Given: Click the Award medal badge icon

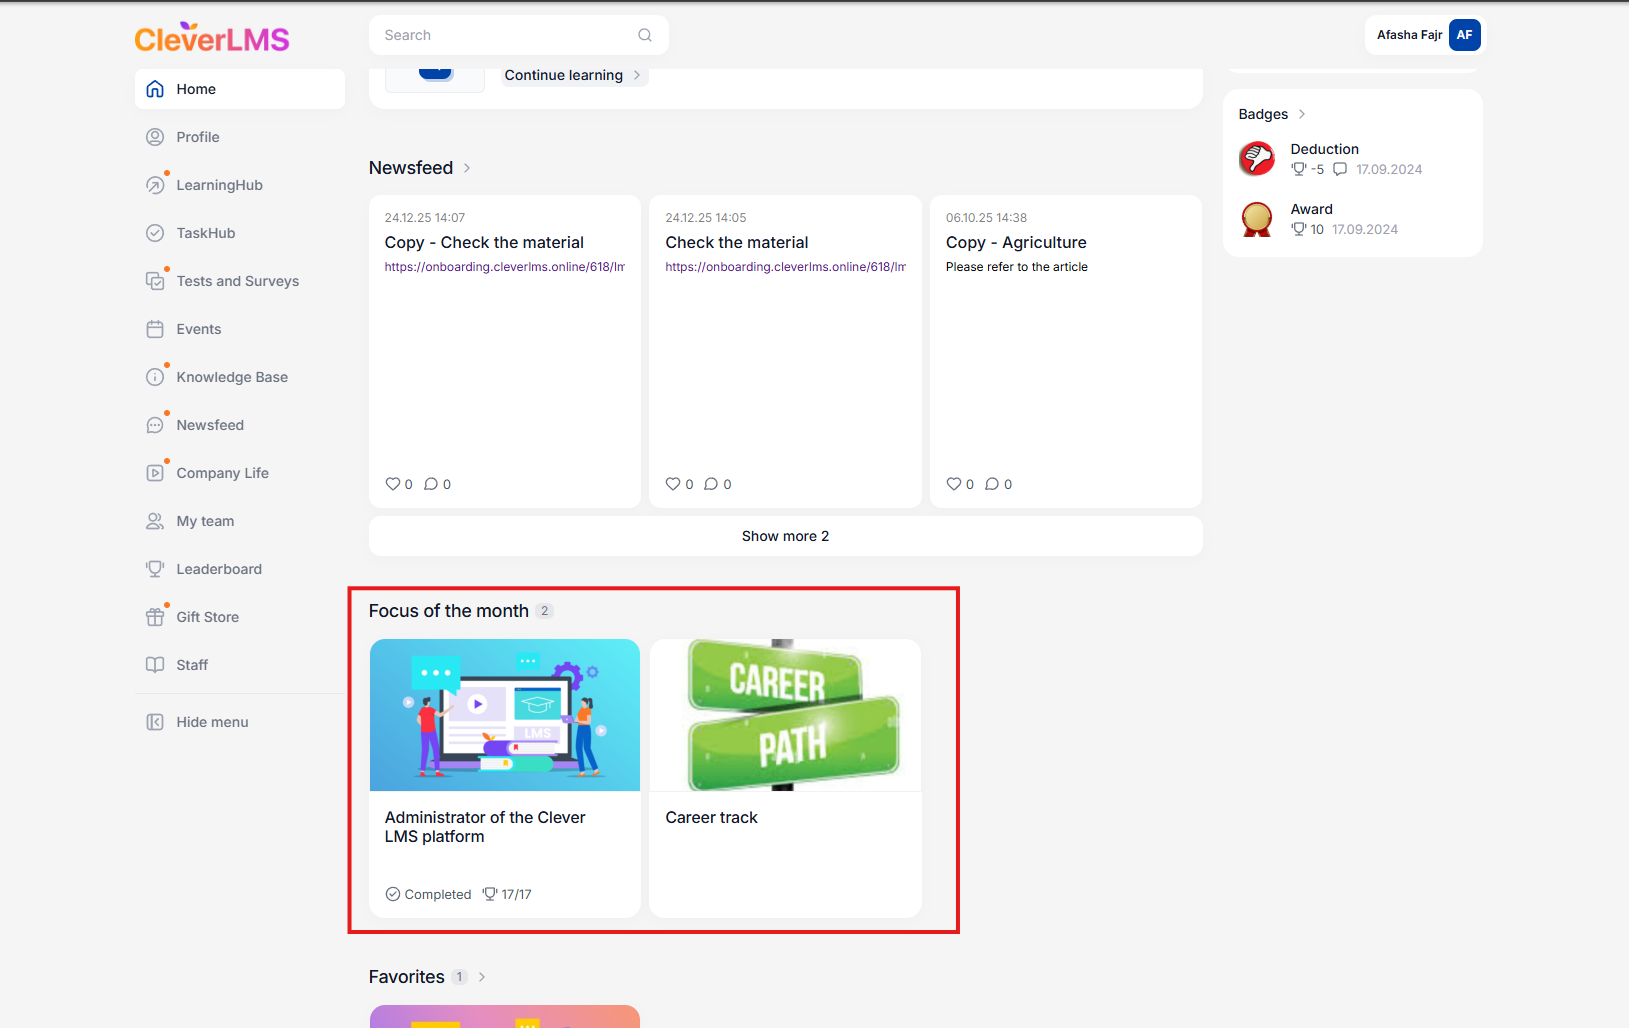Looking at the screenshot, I should pyautogui.click(x=1257, y=218).
